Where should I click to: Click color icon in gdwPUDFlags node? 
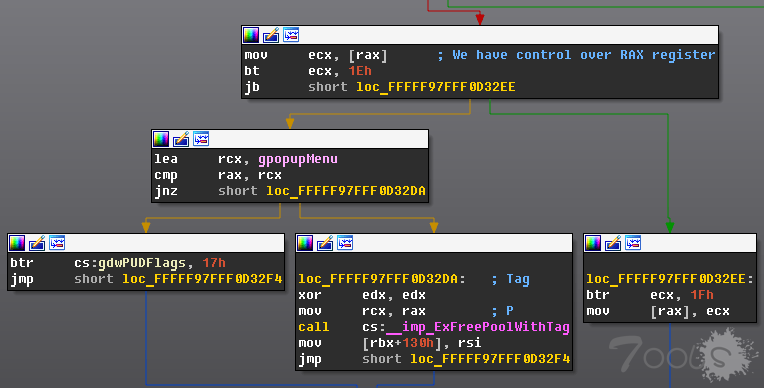coord(17,243)
